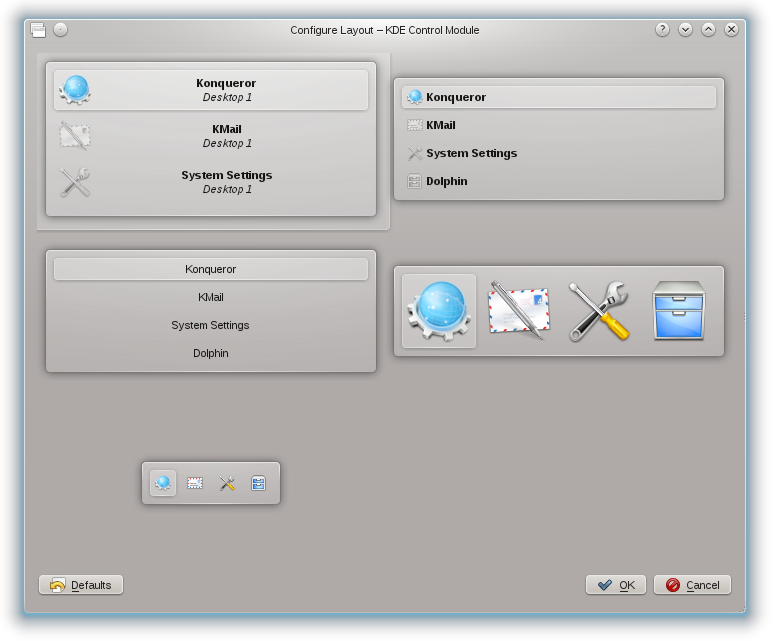Image resolution: width=773 pixels, height=641 pixels.
Task: Select bold Dolphin entry in compact list
Action: point(447,181)
